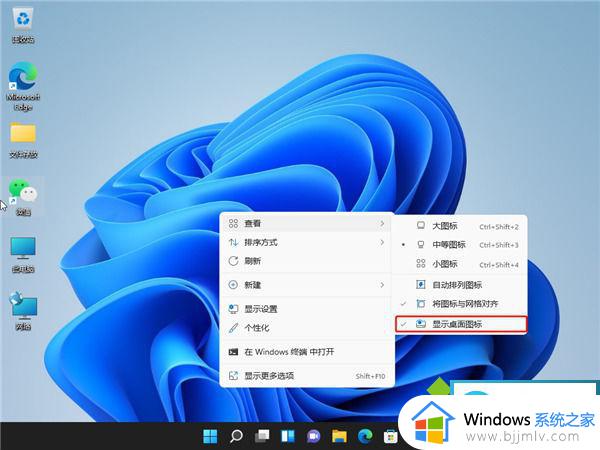Expand the 新建 submenu

point(307,285)
